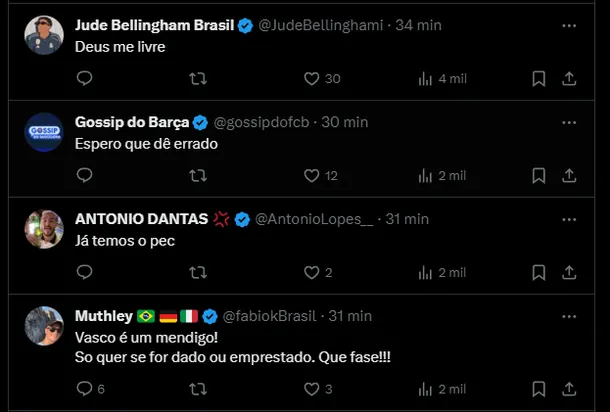Like Muthley's tweet with 3 likes
This screenshot has height=412, width=610.
[x=311, y=389]
